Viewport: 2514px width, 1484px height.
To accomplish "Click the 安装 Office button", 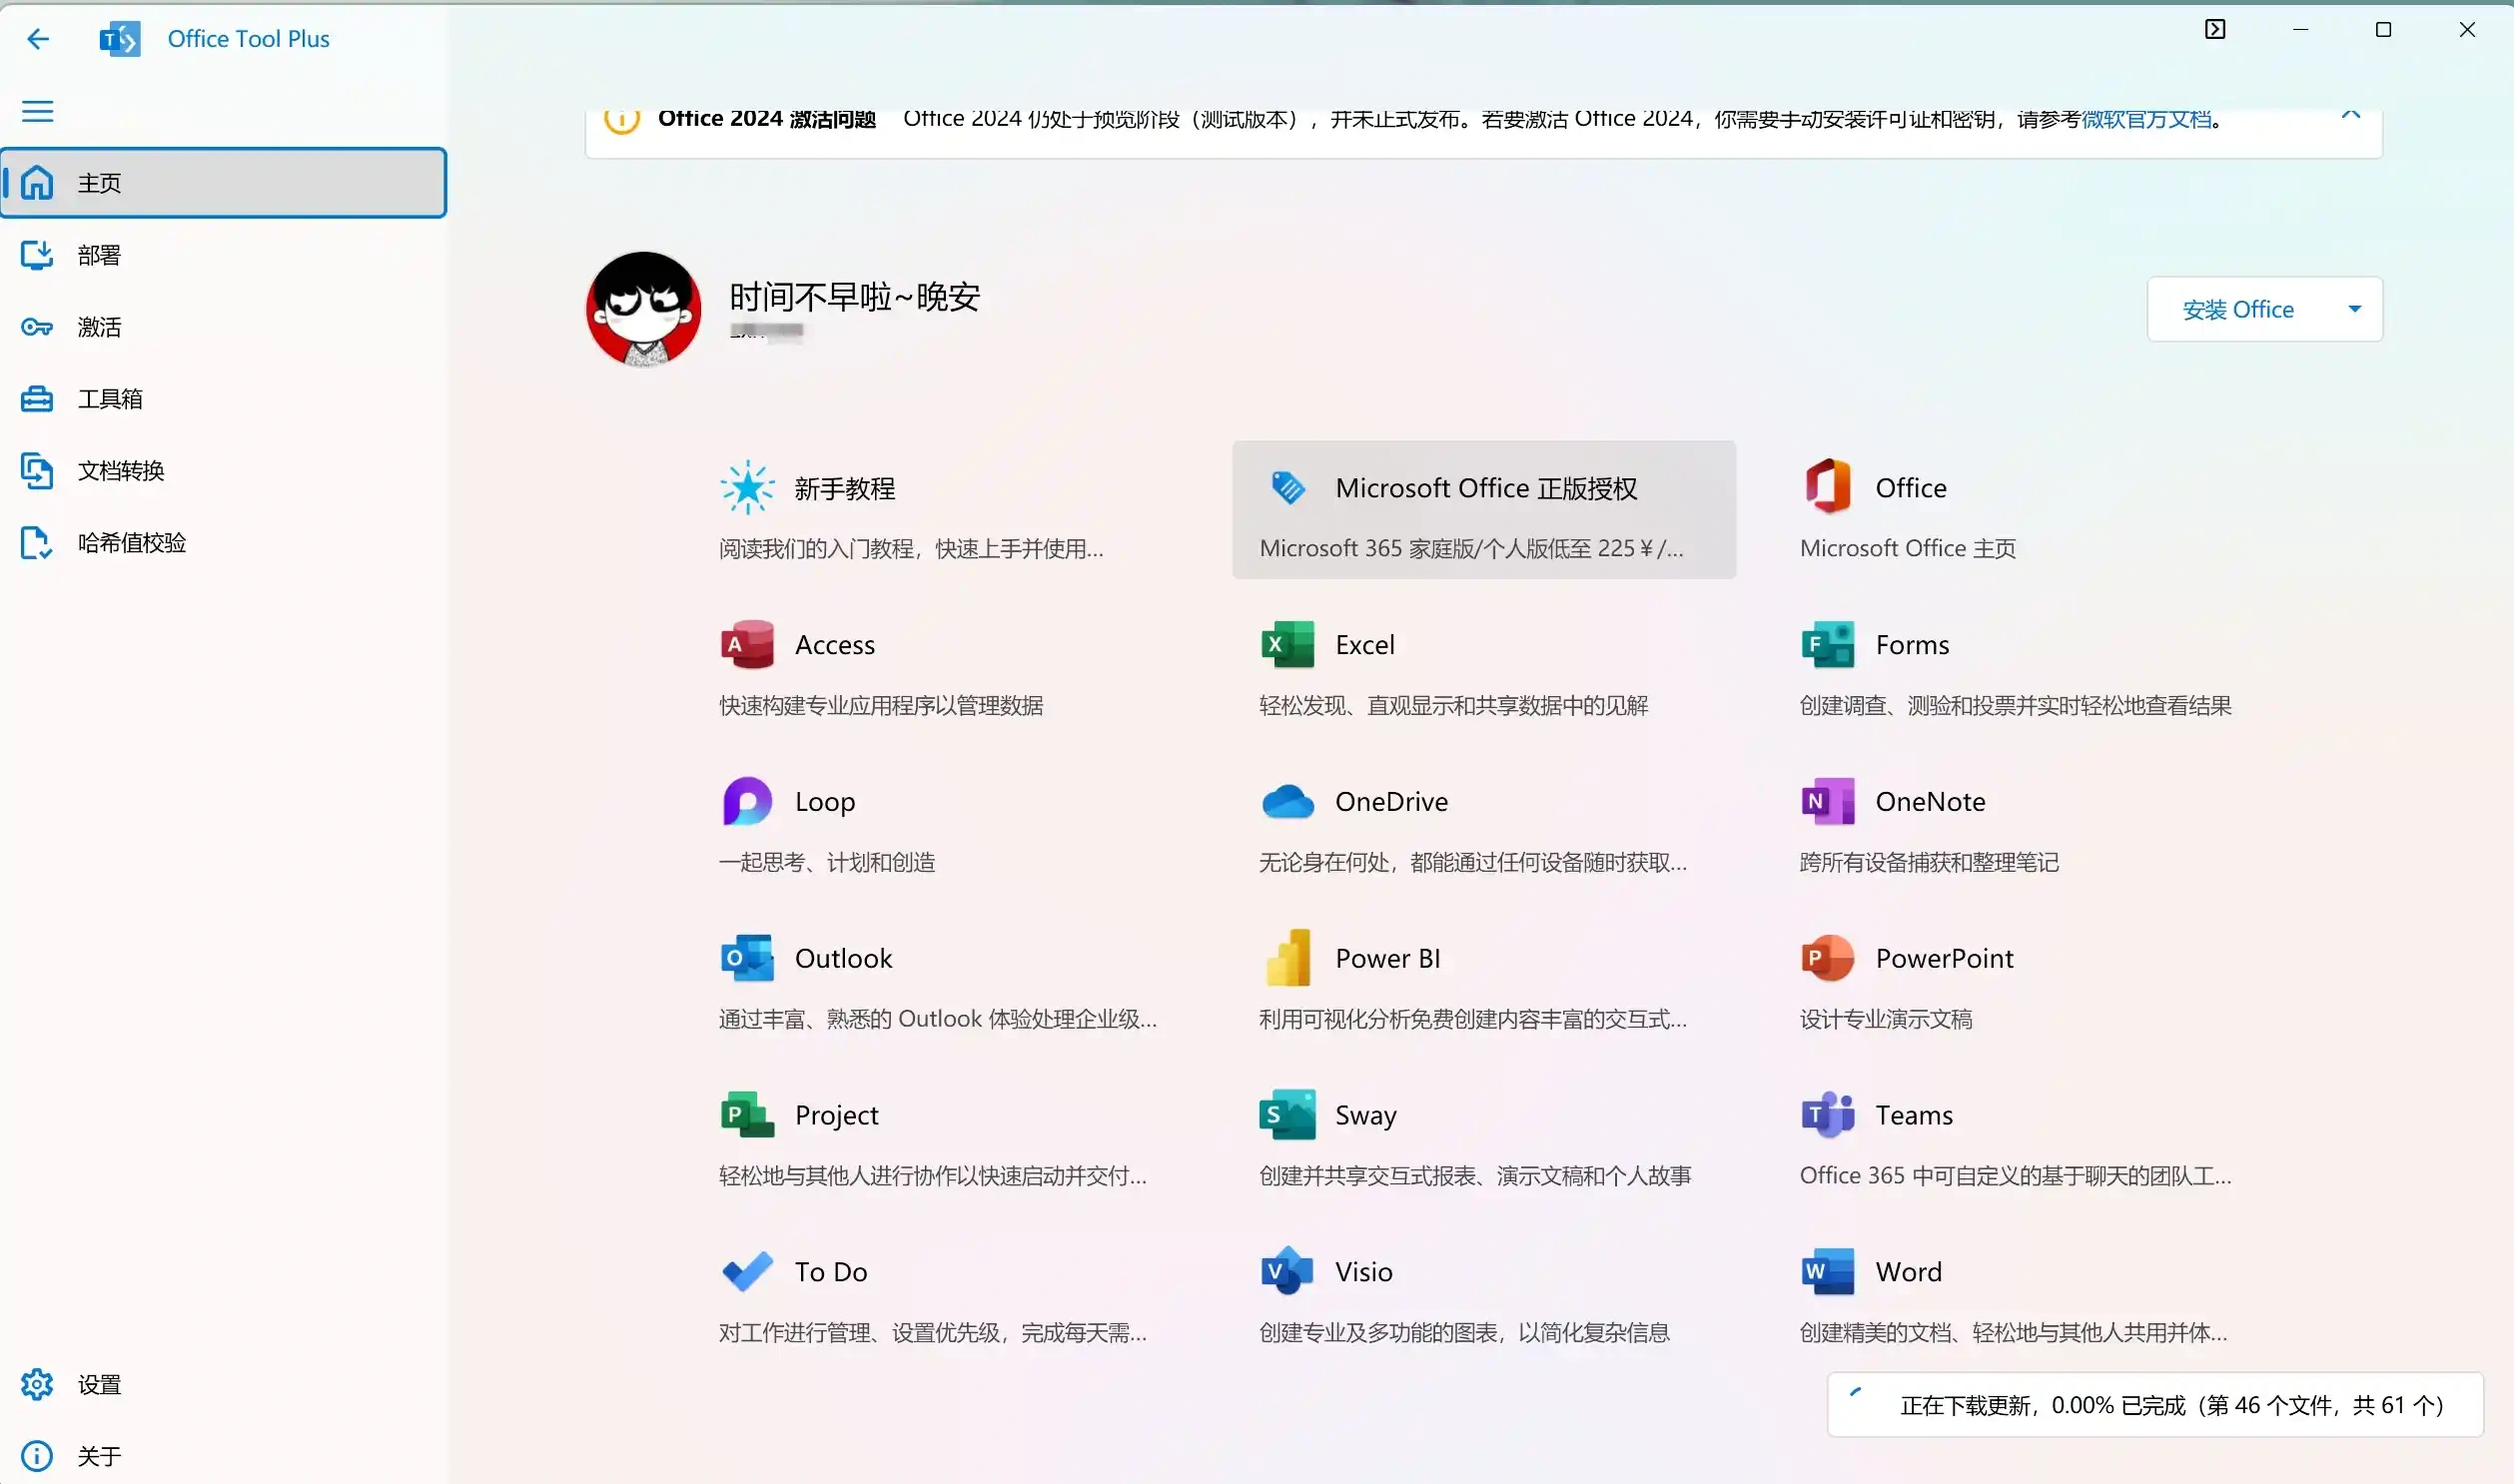I will click(2238, 310).
